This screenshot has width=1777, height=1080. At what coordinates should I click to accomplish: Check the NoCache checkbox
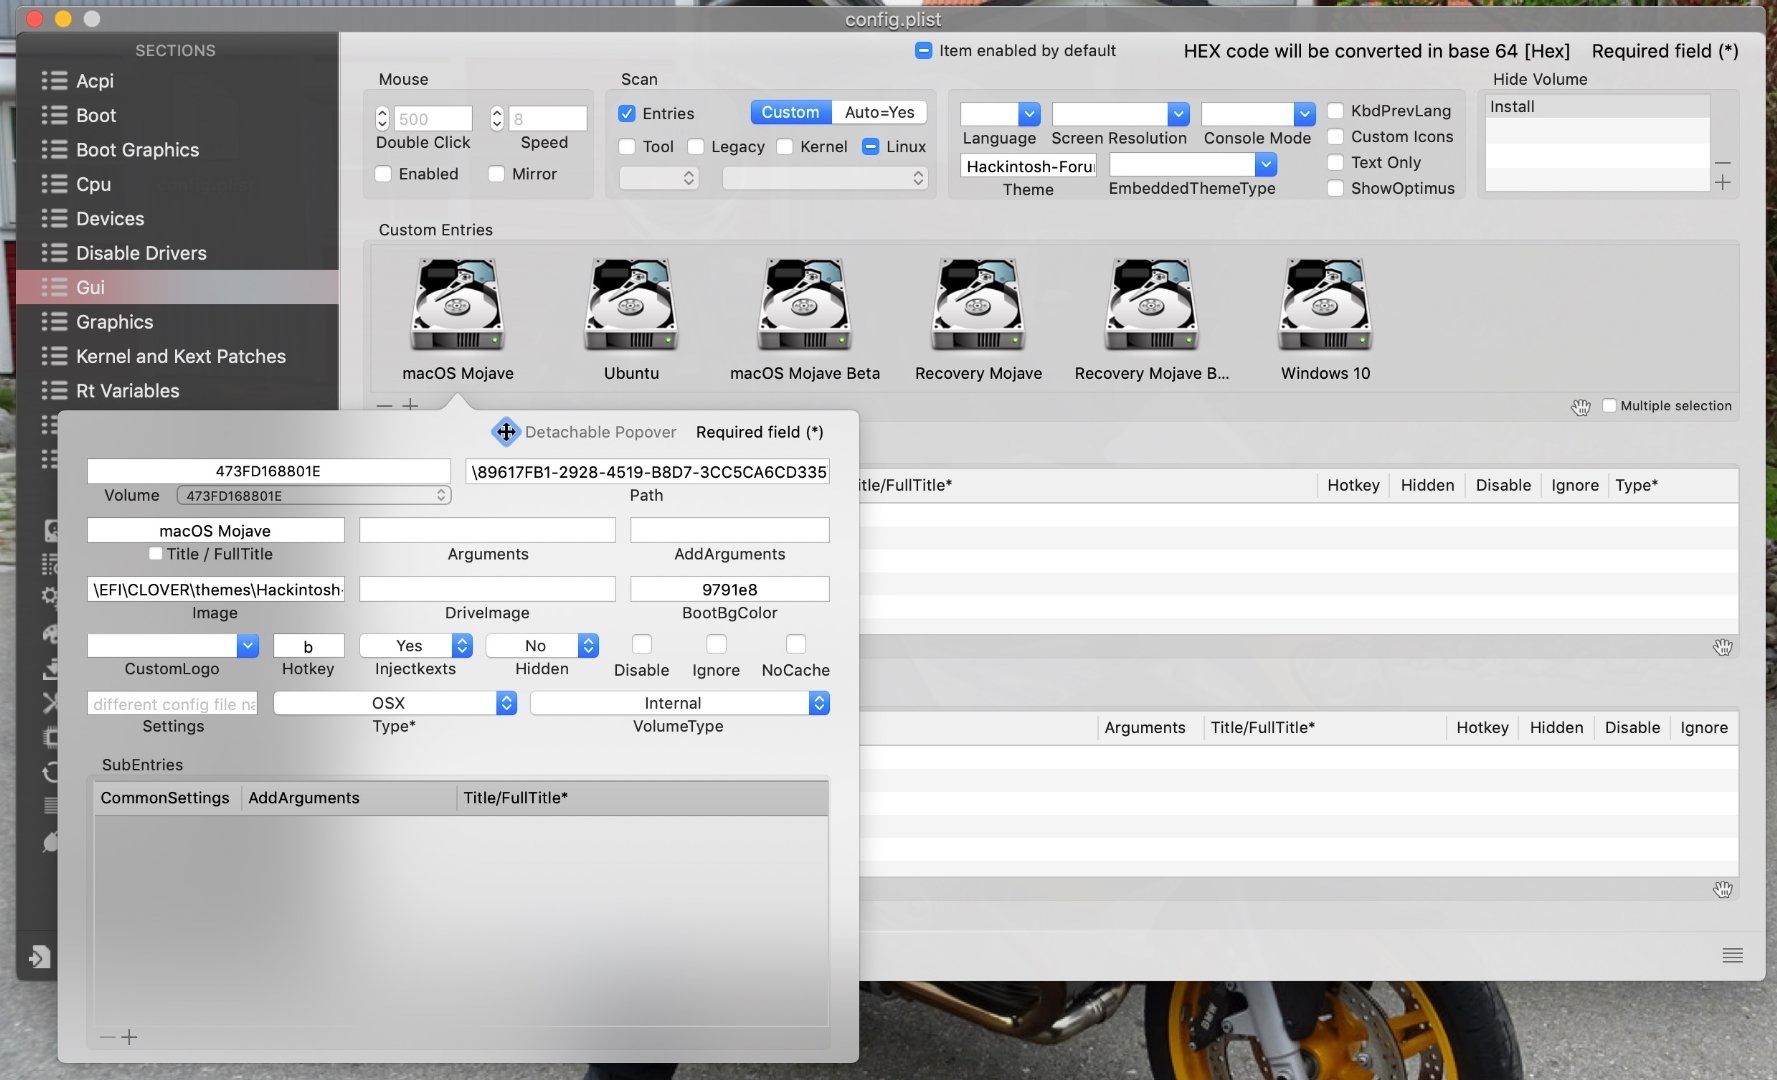click(795, 645)
